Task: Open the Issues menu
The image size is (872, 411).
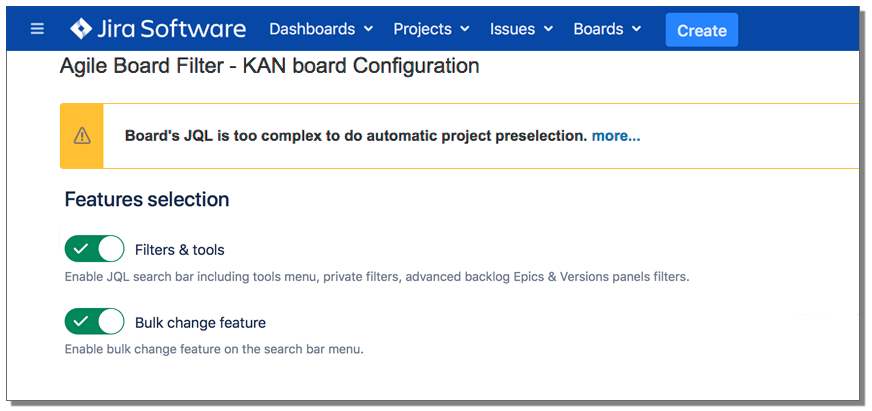Action: coord(512,29)
